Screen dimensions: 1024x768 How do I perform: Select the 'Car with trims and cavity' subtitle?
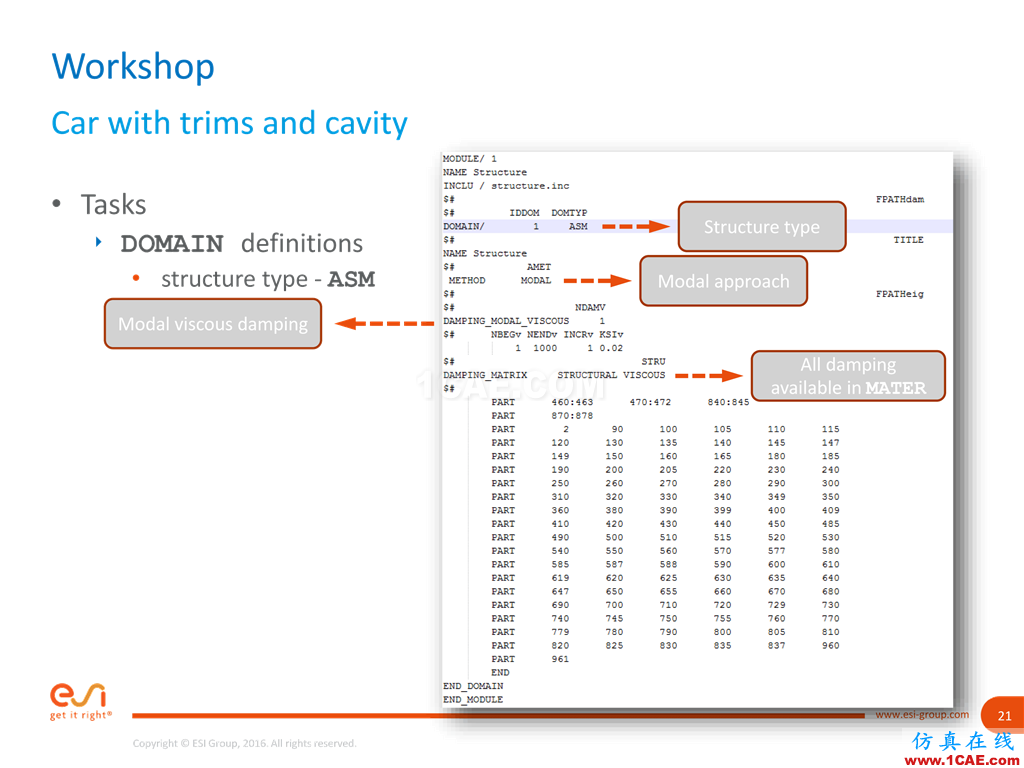click(x=229, y=123)
